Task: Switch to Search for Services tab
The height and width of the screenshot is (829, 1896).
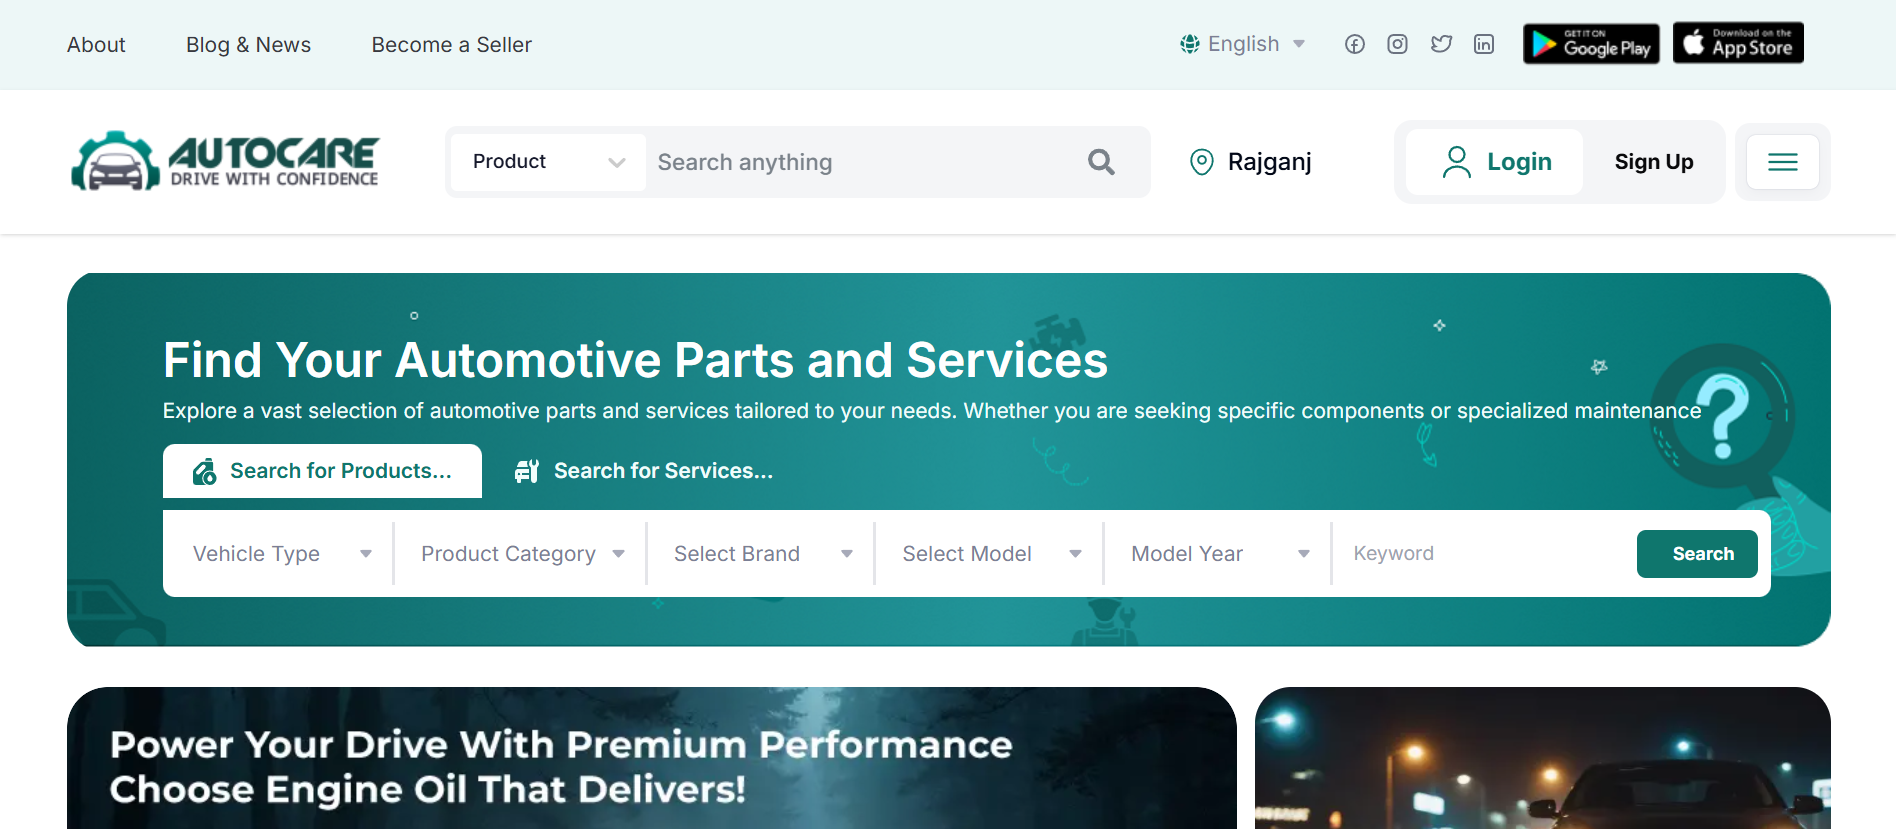Action: [644, 471]
